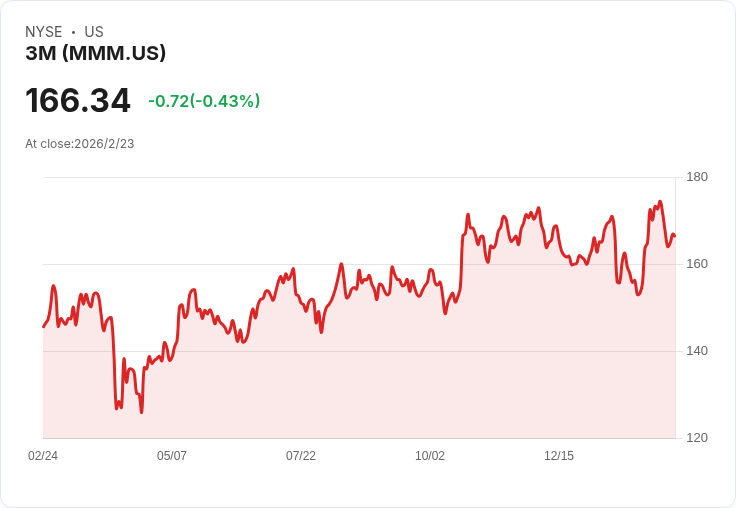Click the lowest dip of the red price line
736x508 pixels.
pyautogui.click(x=141, y=411)
